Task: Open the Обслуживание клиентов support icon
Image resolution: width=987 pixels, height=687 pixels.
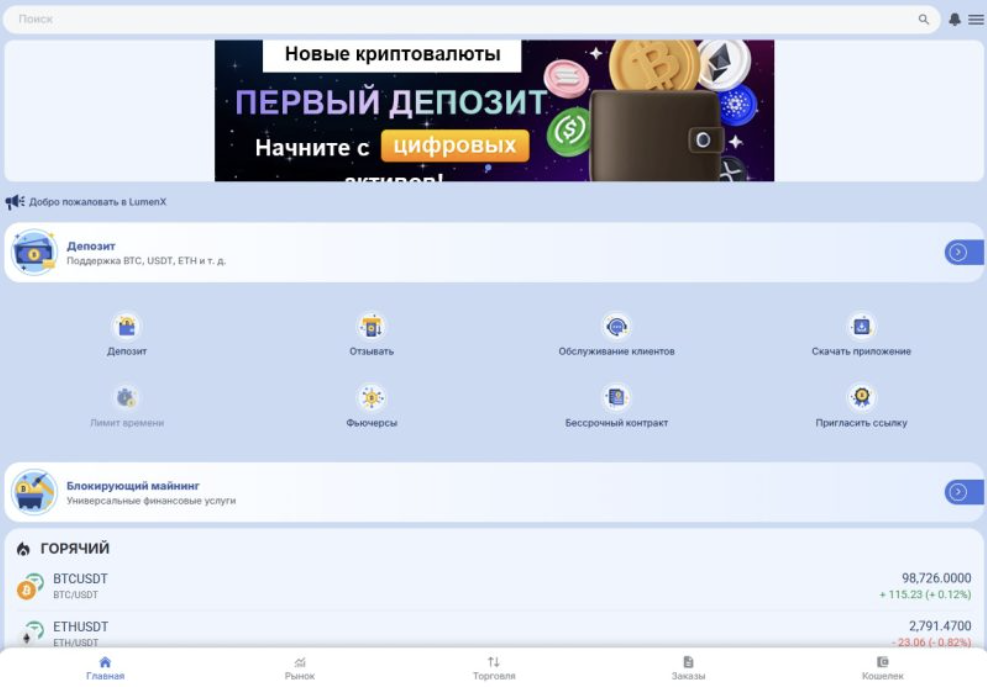Action: [x=616, y=327]
